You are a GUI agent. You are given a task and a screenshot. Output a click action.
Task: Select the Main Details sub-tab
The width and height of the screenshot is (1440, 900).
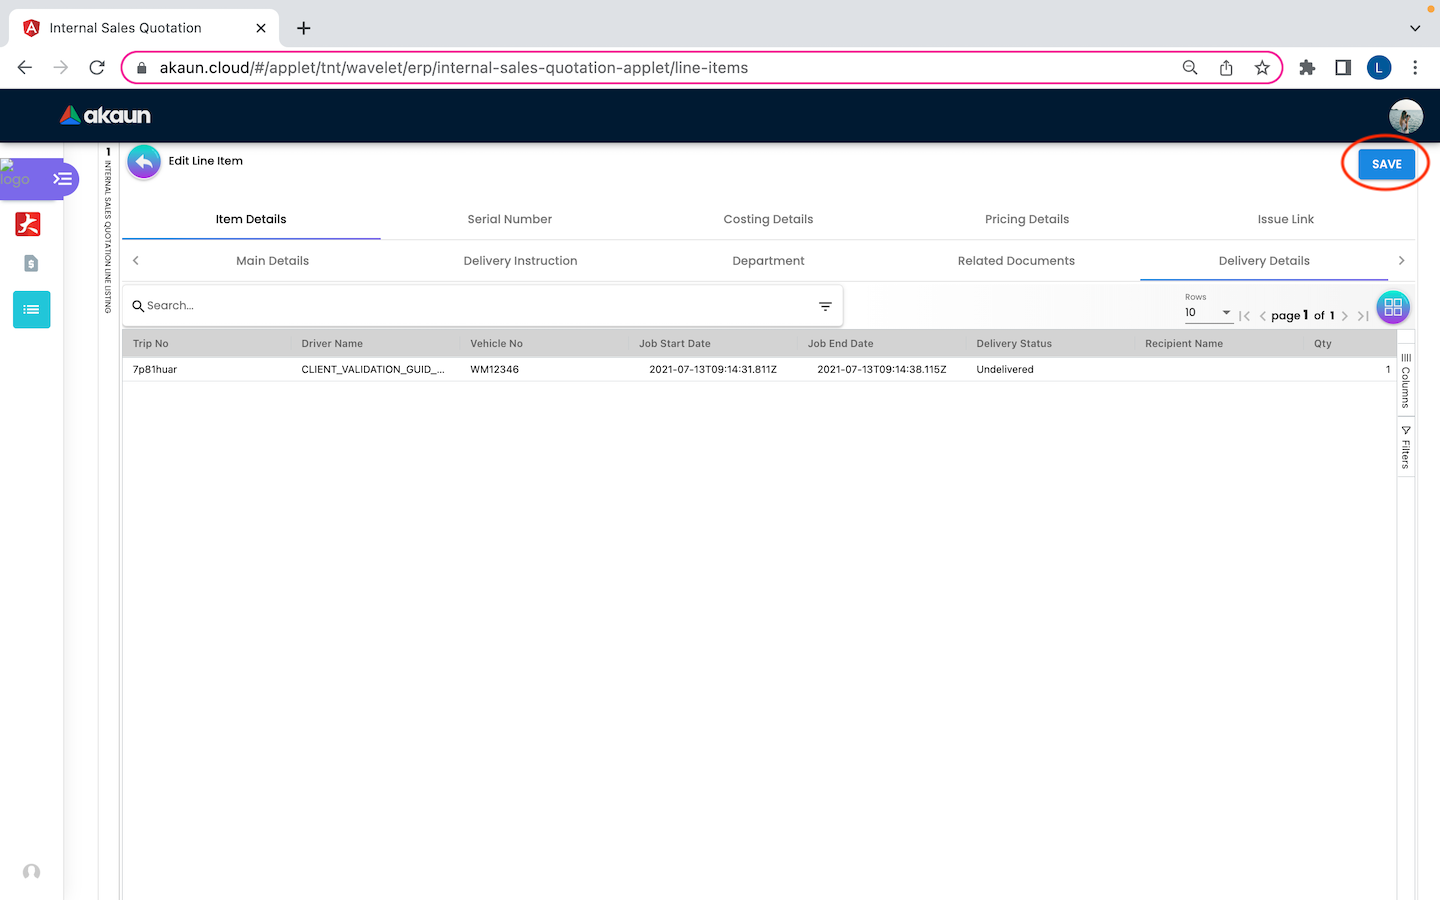(272, 261)
